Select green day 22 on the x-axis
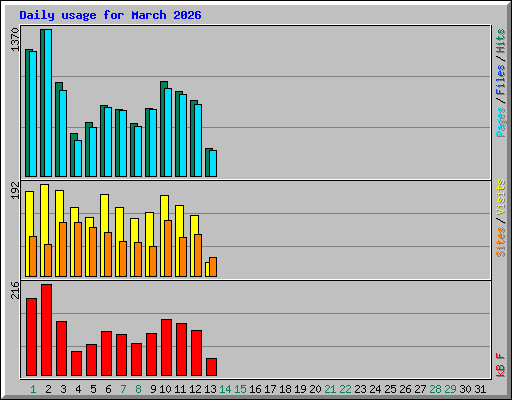Viewport: 512px width, 400px height. (x=345, y=389)
